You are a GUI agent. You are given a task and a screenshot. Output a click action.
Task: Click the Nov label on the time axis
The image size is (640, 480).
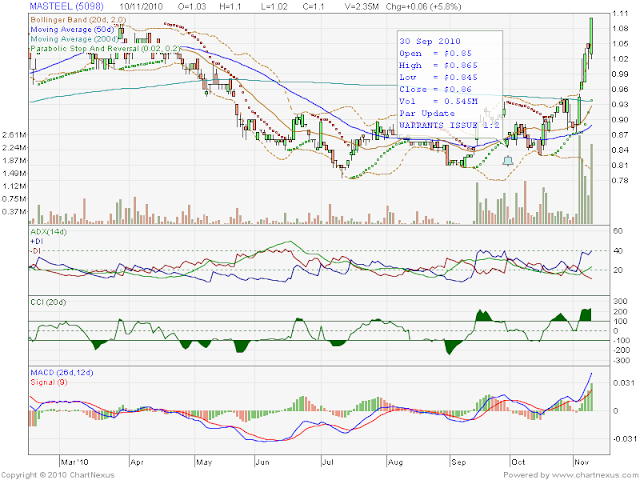coord(582,462)
